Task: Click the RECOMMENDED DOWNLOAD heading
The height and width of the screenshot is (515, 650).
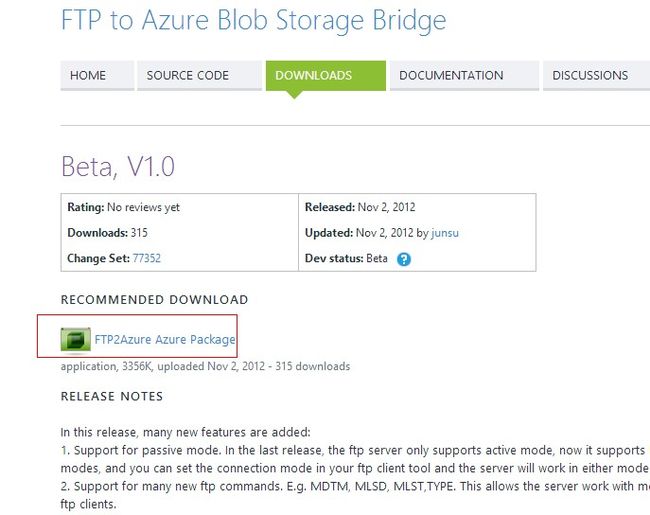Action: [154, 299]
